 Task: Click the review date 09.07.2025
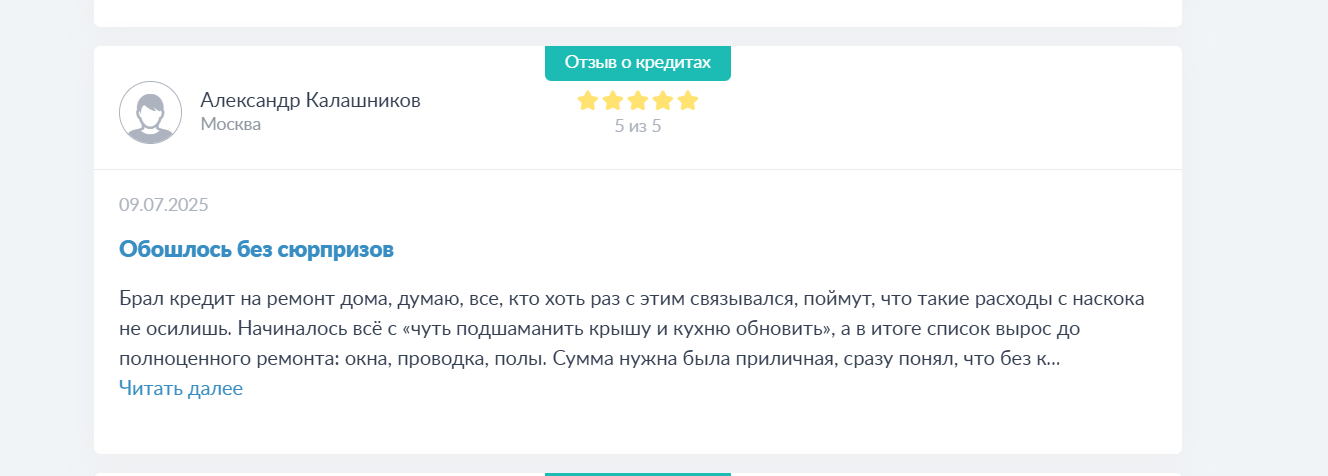164,205
